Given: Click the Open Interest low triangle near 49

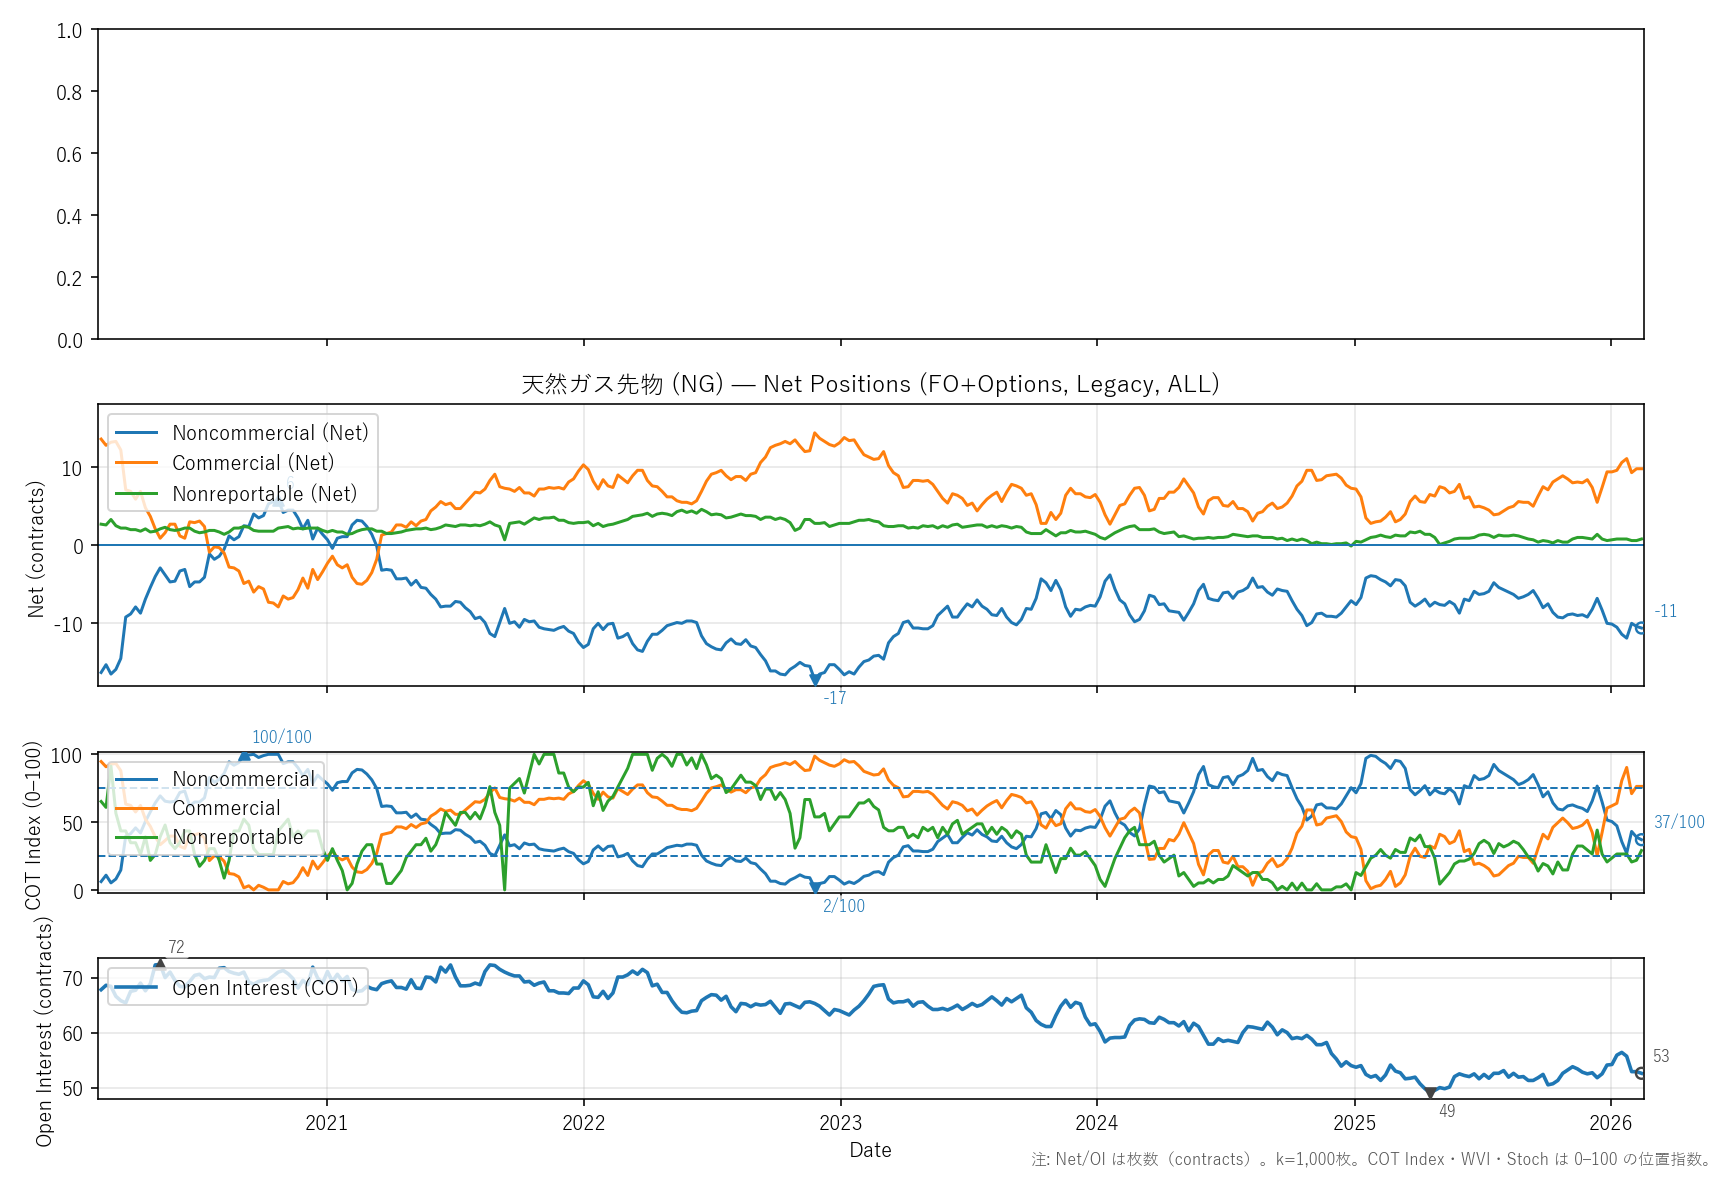Looking at the screenshot, I should tap(1430, 1093).
